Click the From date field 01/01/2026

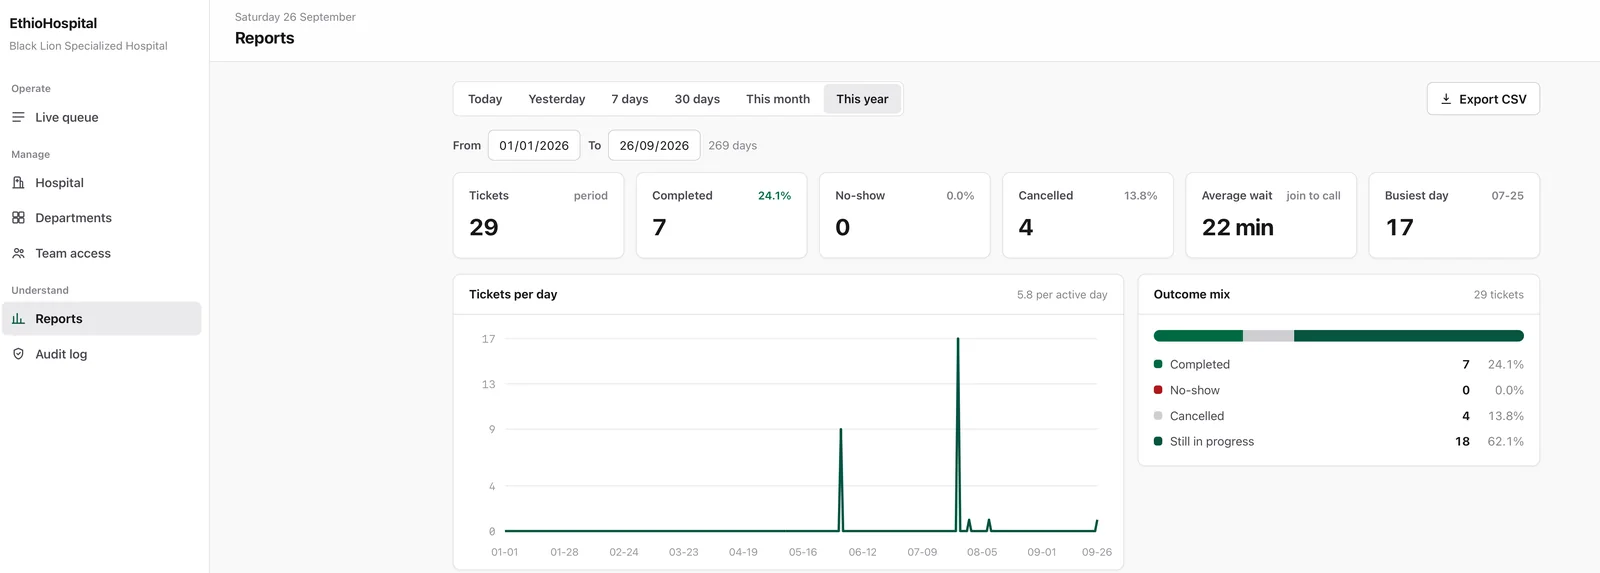pos(534,145)
